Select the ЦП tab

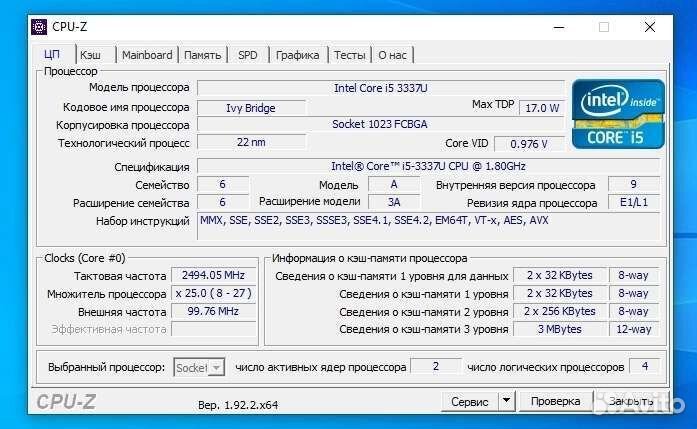52,54
